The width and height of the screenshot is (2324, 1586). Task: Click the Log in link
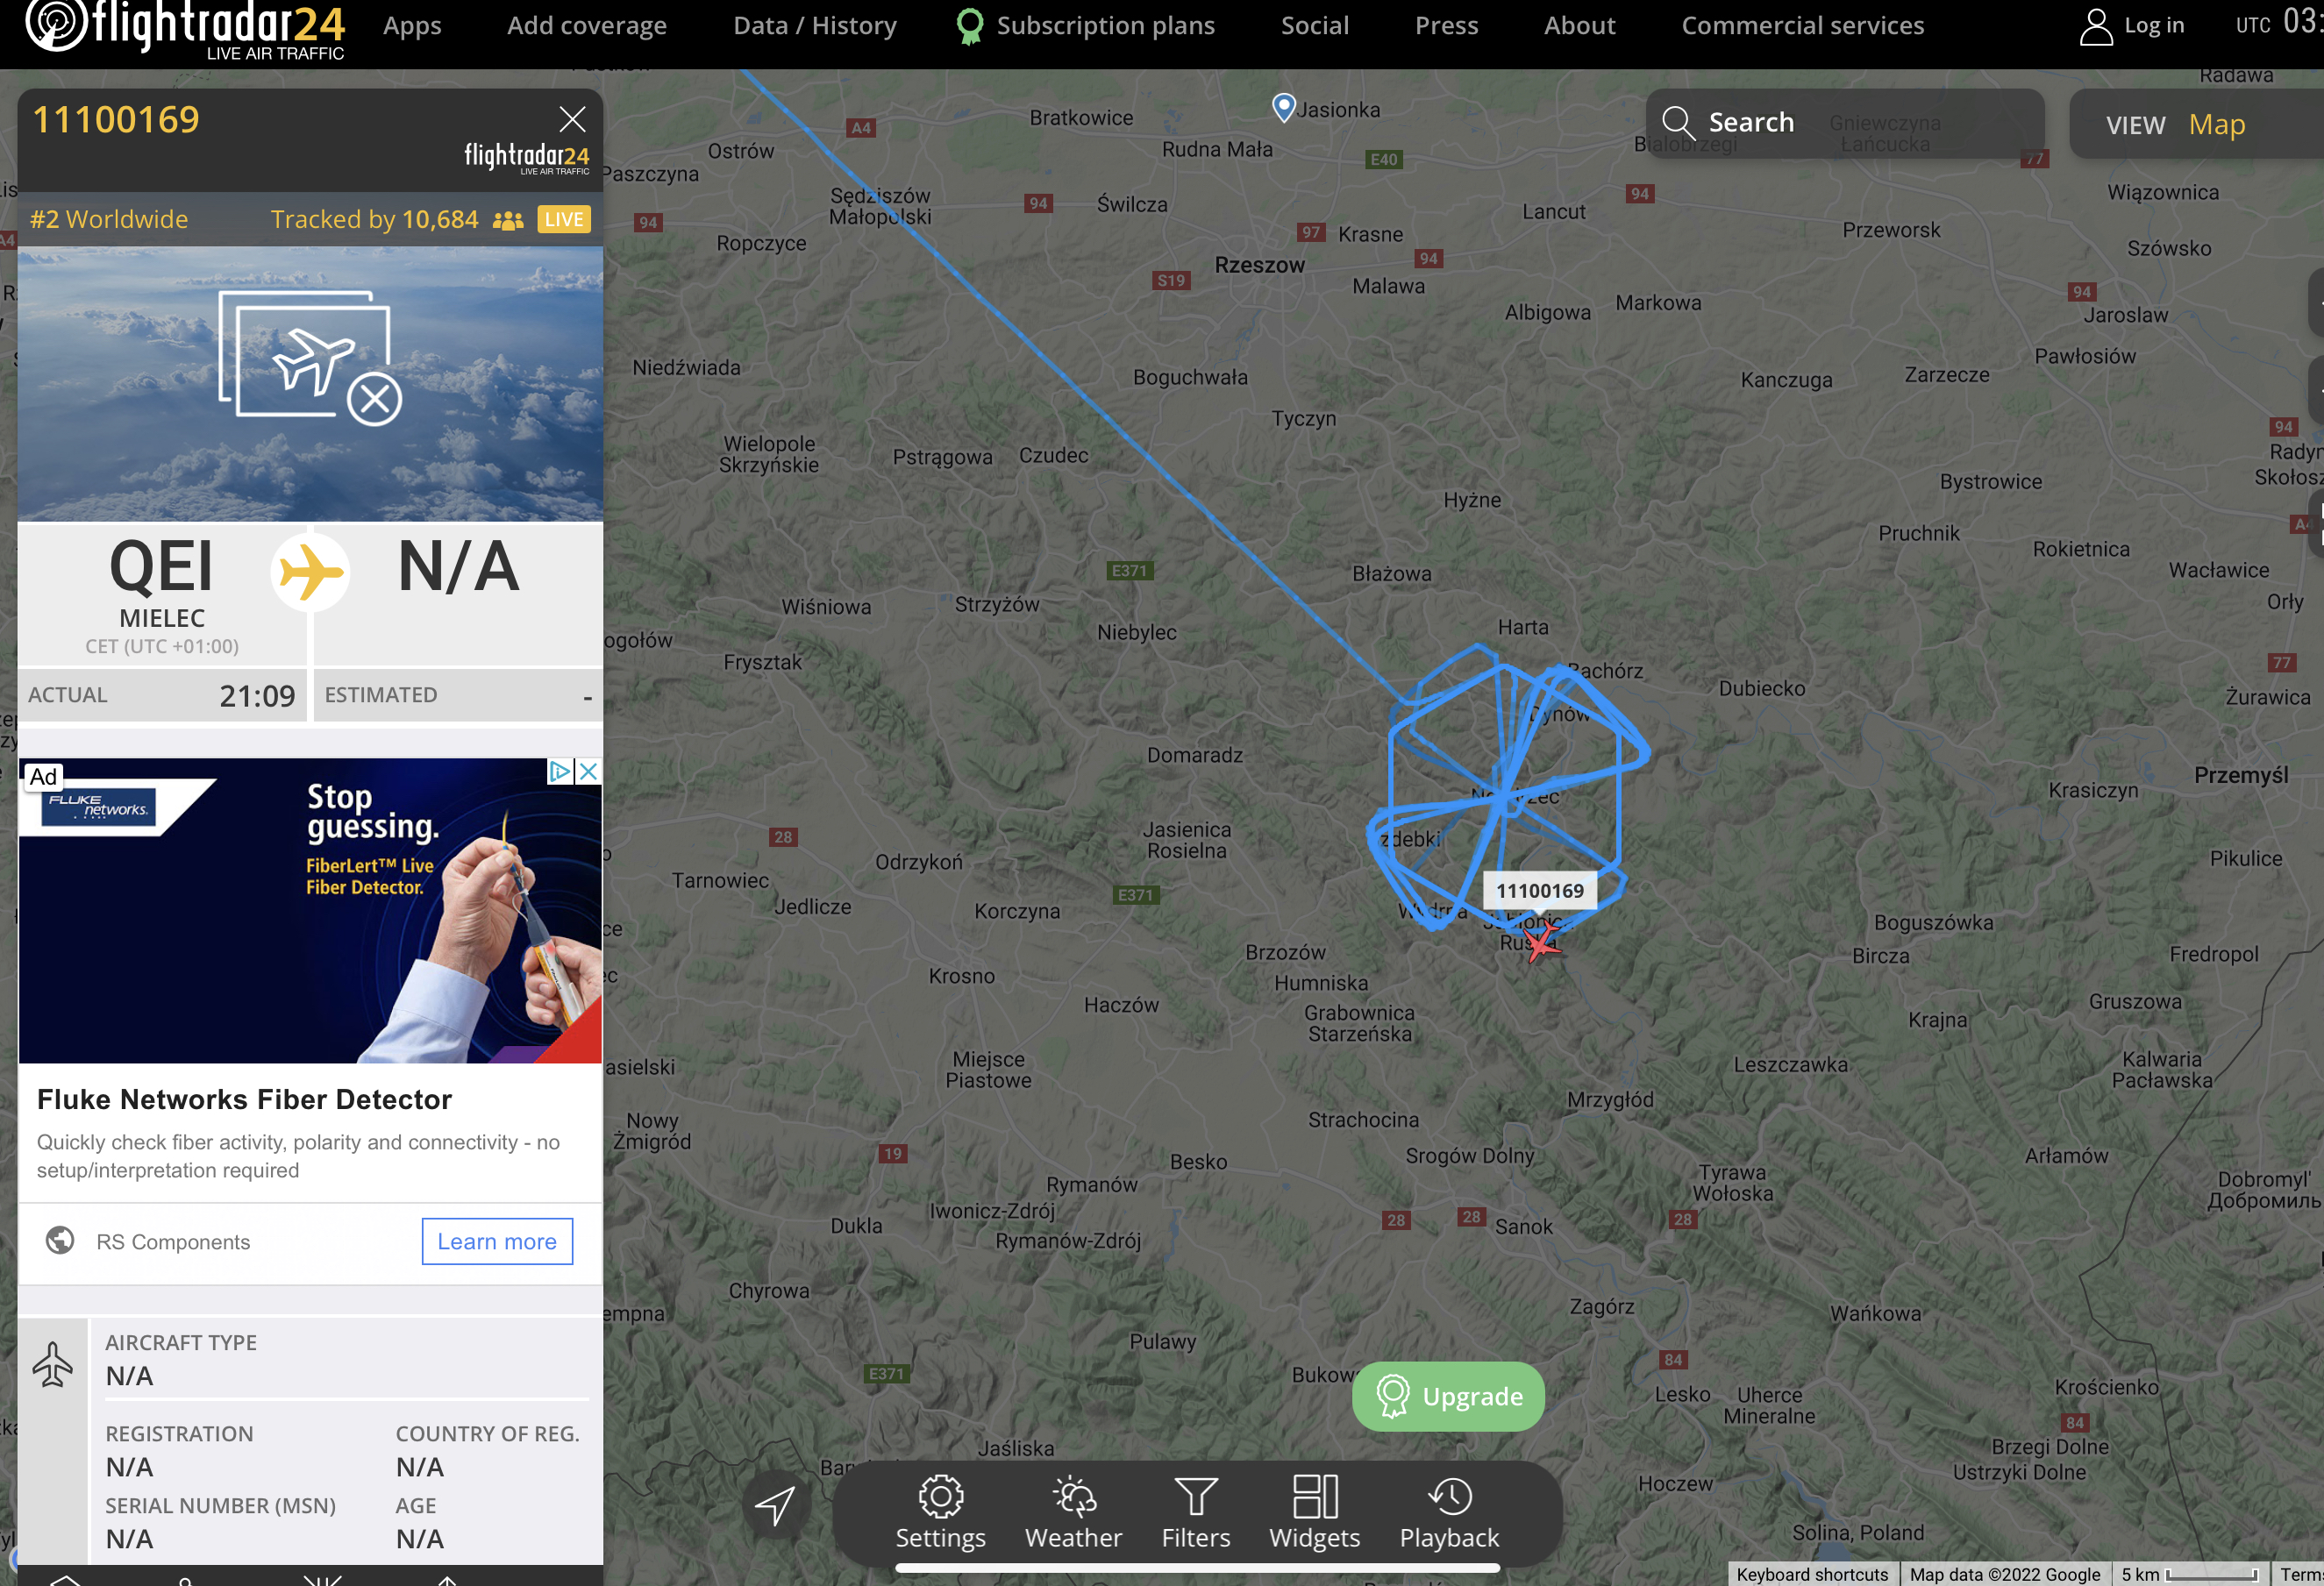(2132, 26)
